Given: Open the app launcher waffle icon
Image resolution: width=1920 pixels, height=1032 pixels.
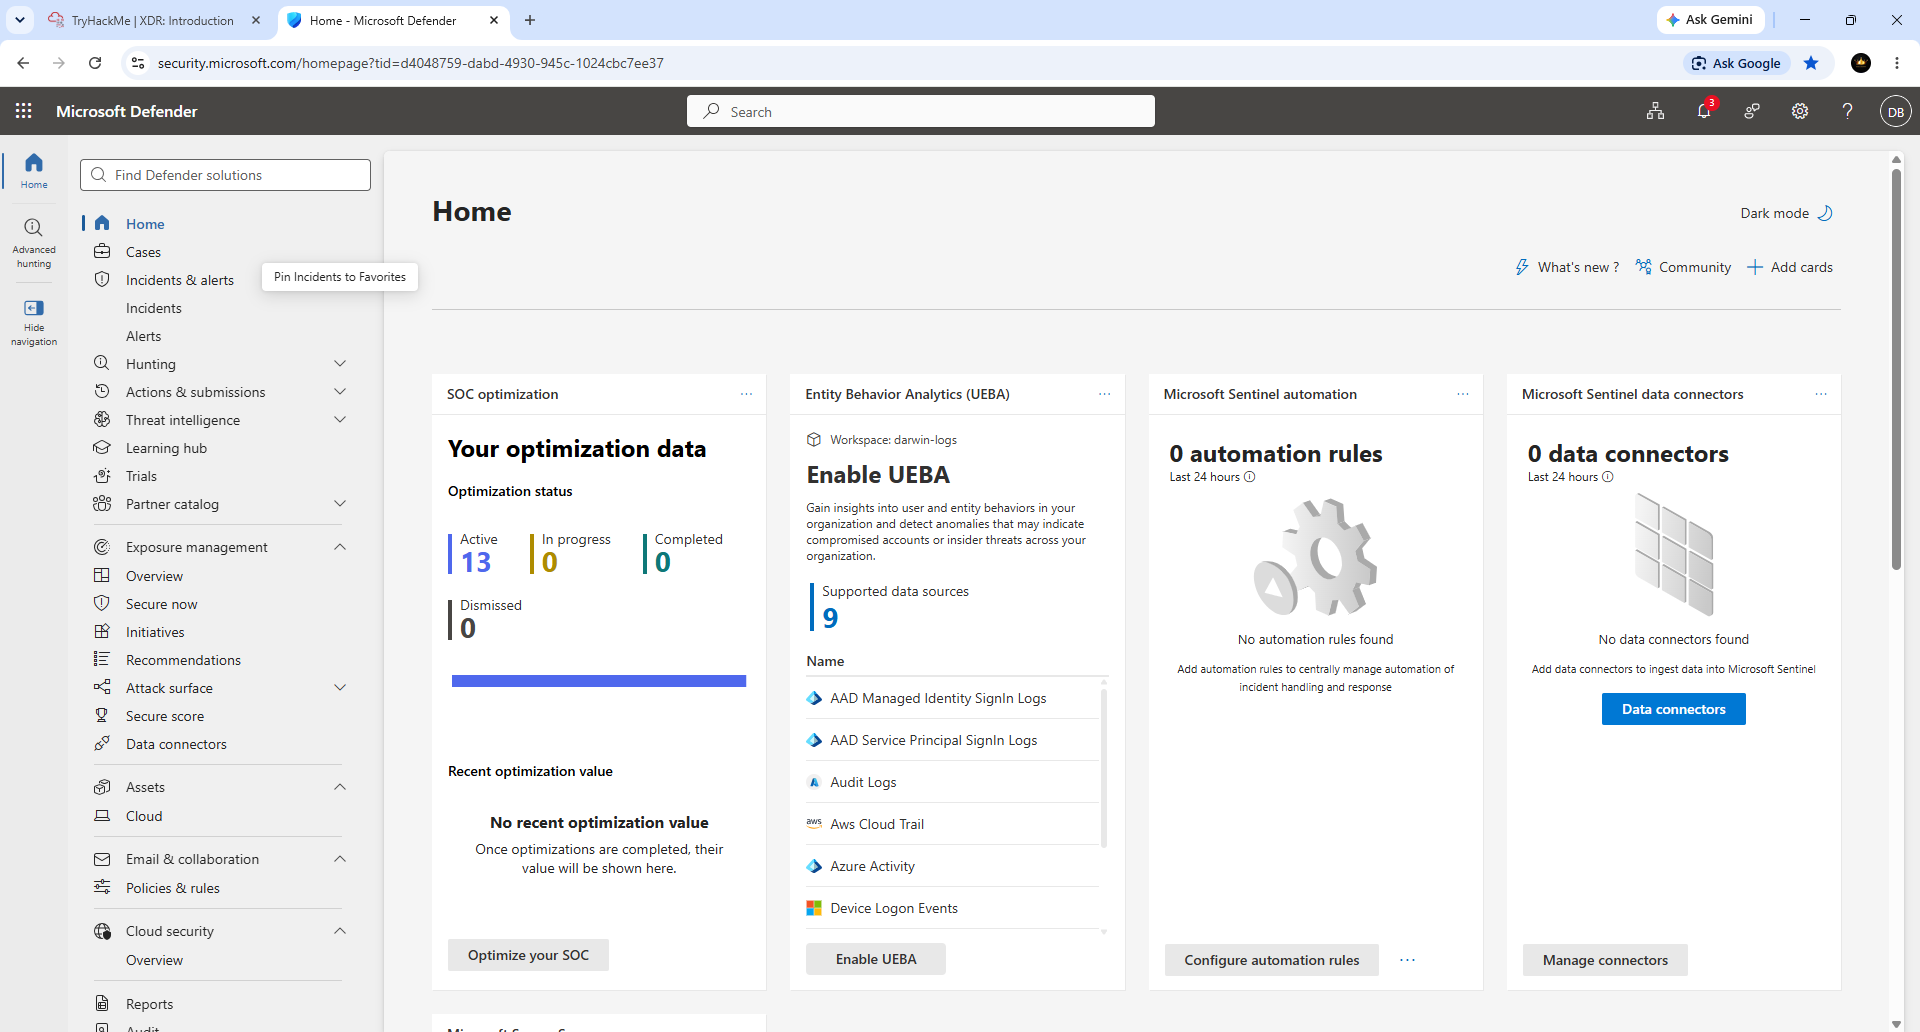Looking at the screenshot, I should pos(24,111).
